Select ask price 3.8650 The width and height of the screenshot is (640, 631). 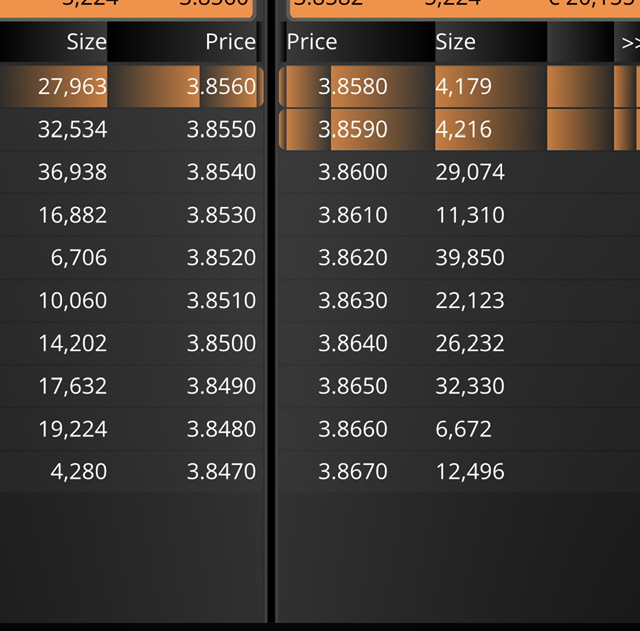[353, 386]
